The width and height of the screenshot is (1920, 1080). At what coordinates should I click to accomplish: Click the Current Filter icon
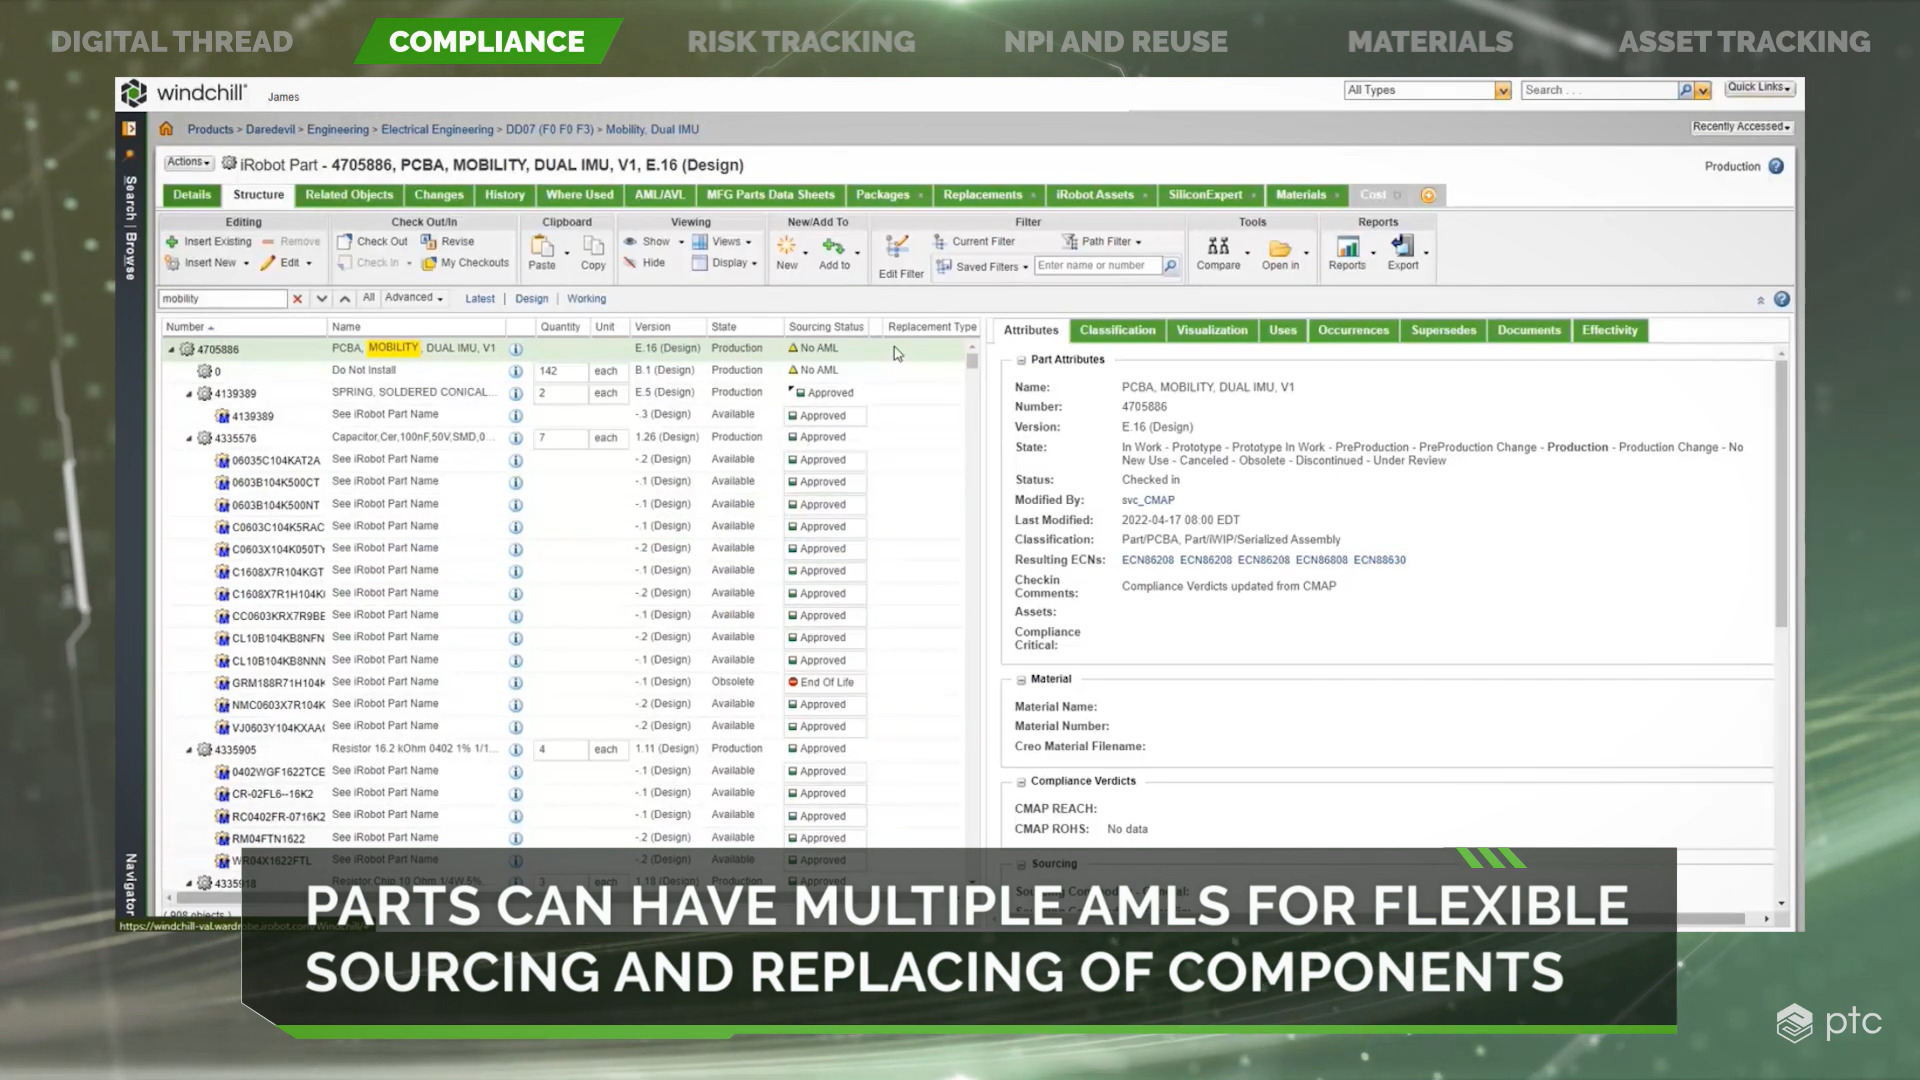[940, 242]
